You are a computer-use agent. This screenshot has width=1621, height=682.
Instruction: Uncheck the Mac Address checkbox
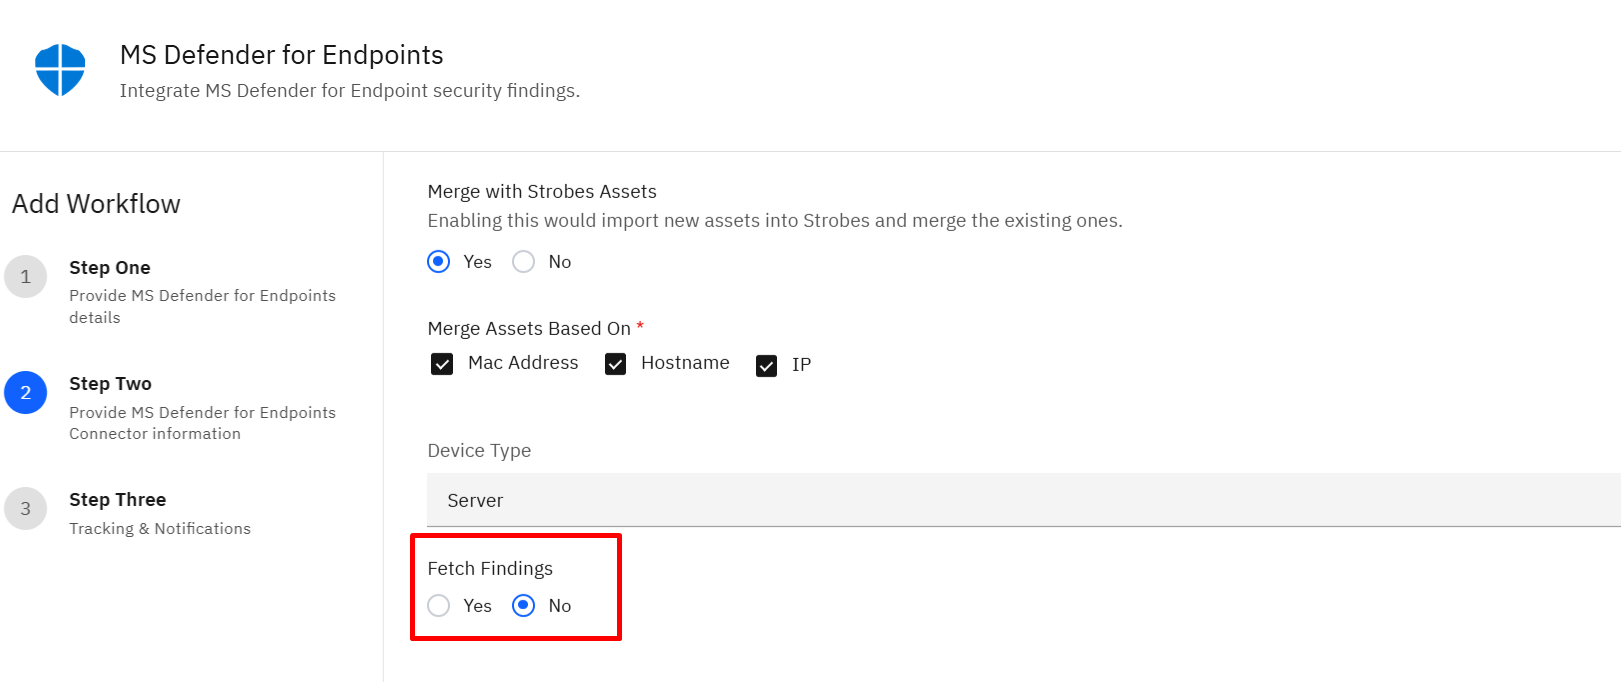442,364
